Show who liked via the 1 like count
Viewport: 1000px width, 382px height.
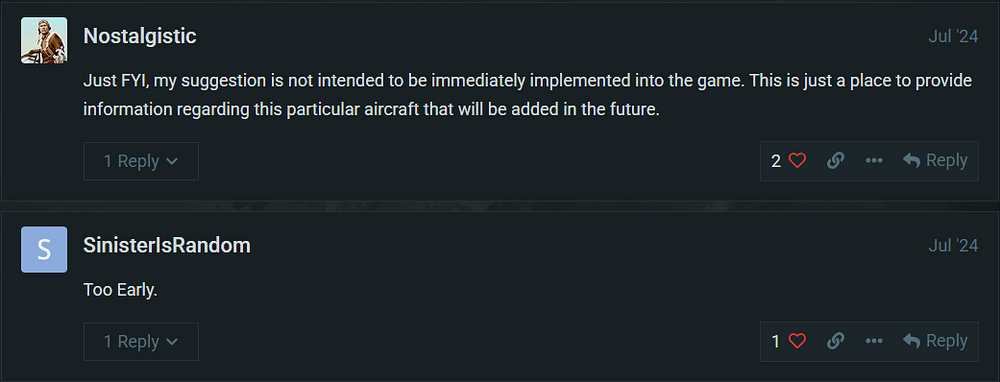tap(776, 342)
